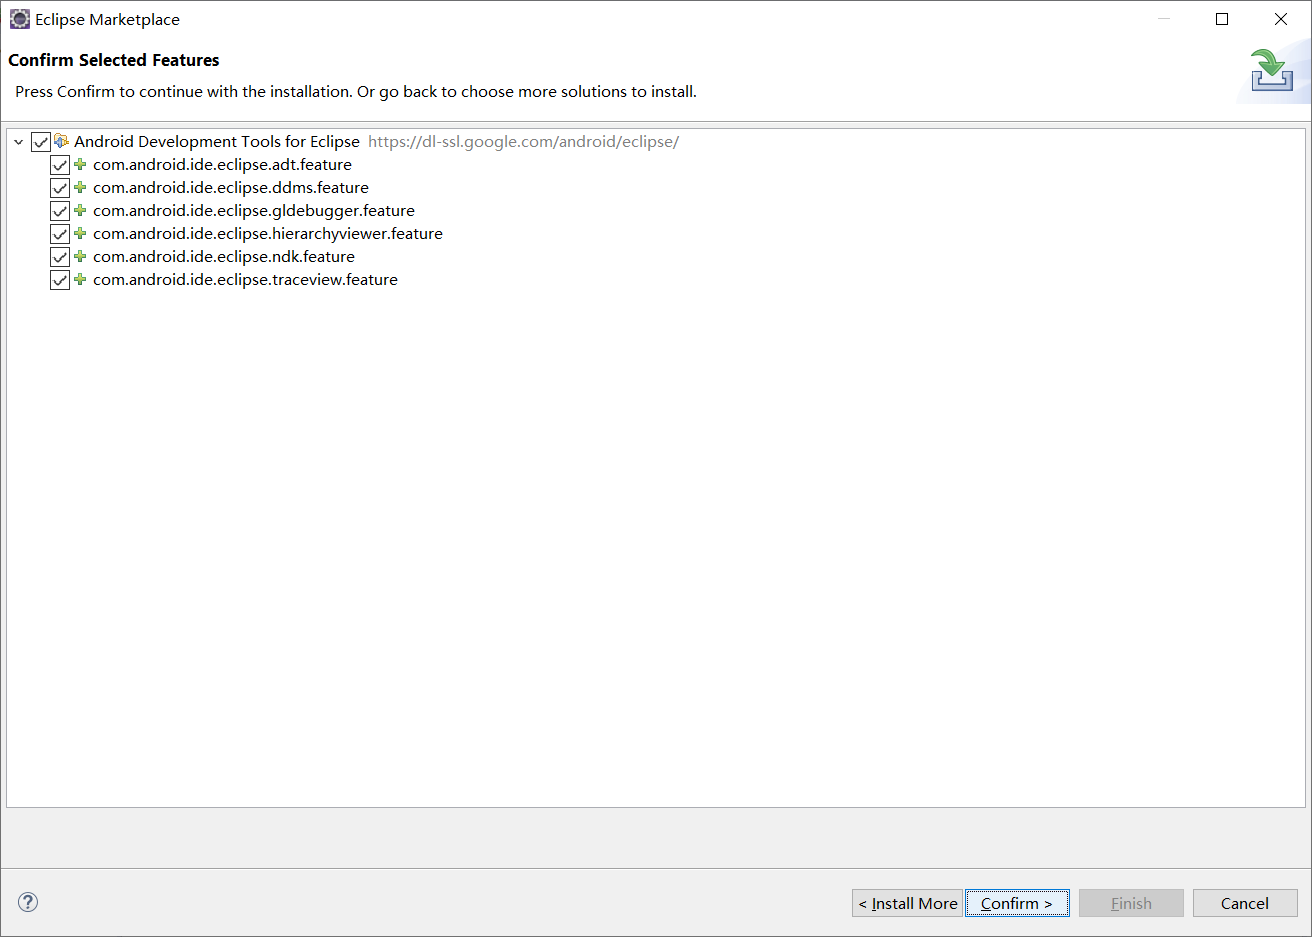Screen dimensions: 1312x937
Task: Click plus icon beside hierarchyviewer.feature
Action: pos(80,233)
